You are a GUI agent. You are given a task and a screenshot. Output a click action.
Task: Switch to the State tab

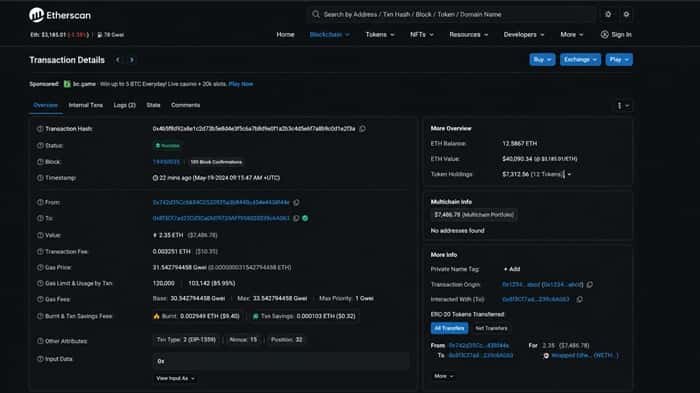click(153, 105)
